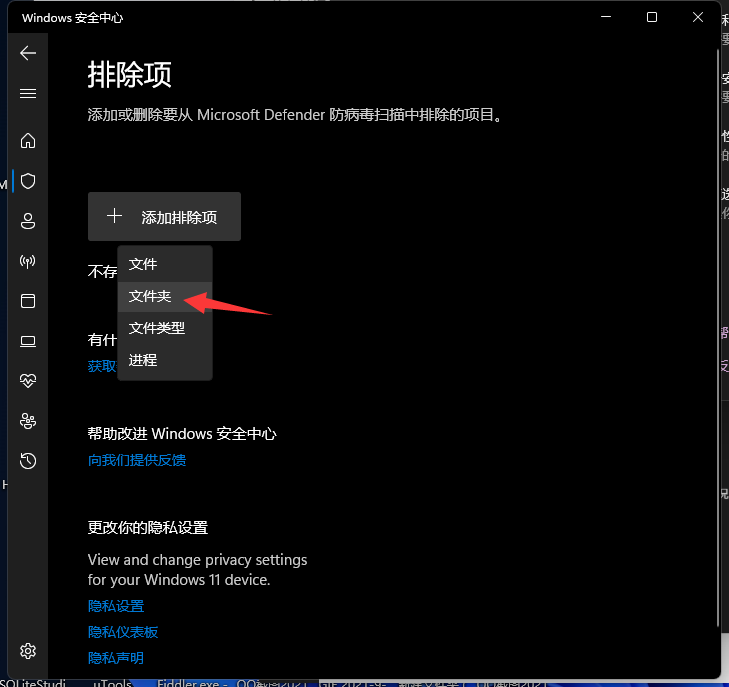Open Virus & threat protection shield icon
The width and height of the screenshot is (729, 687).
click(28, 181)
